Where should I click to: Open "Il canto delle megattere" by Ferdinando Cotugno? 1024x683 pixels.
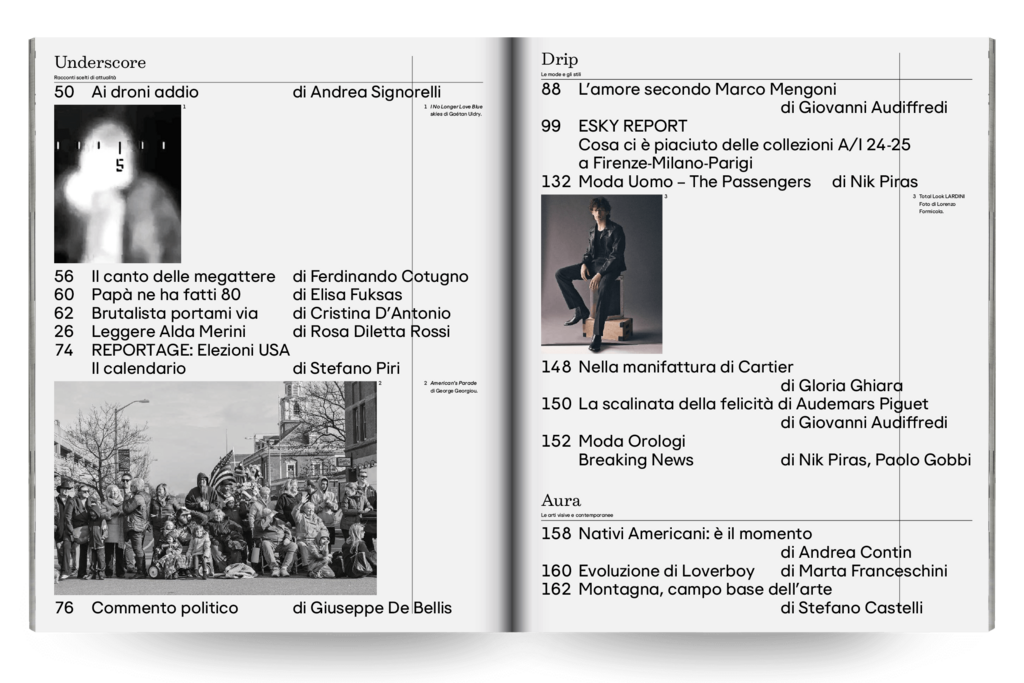pos(182,277)
